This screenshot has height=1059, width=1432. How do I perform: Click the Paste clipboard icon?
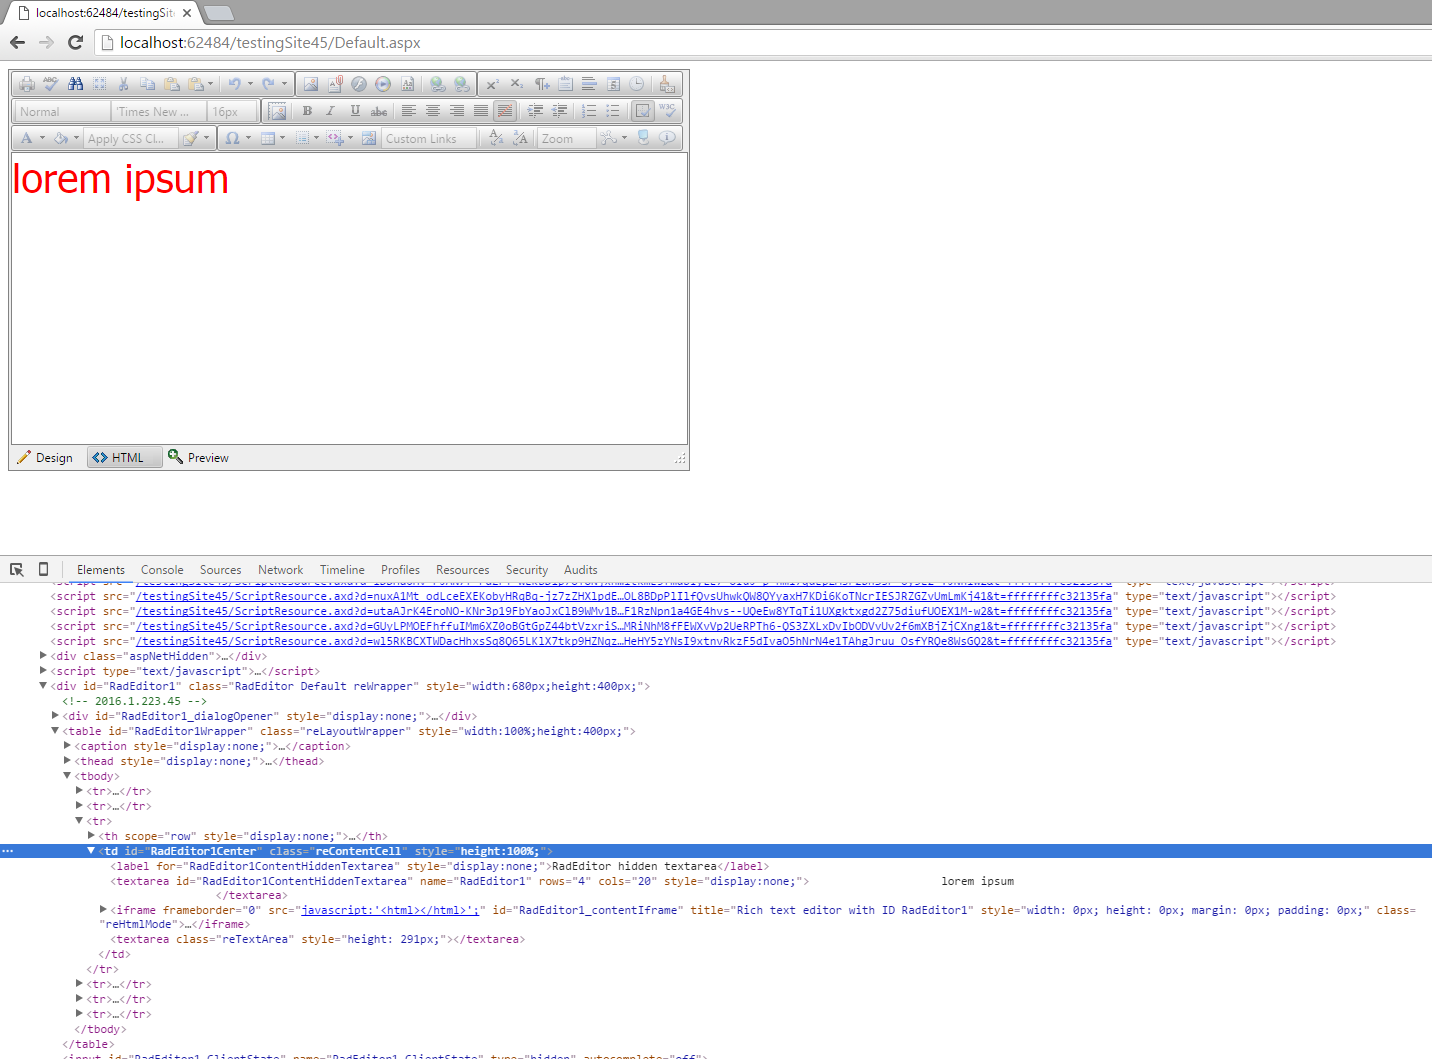(x=171, y=84)
